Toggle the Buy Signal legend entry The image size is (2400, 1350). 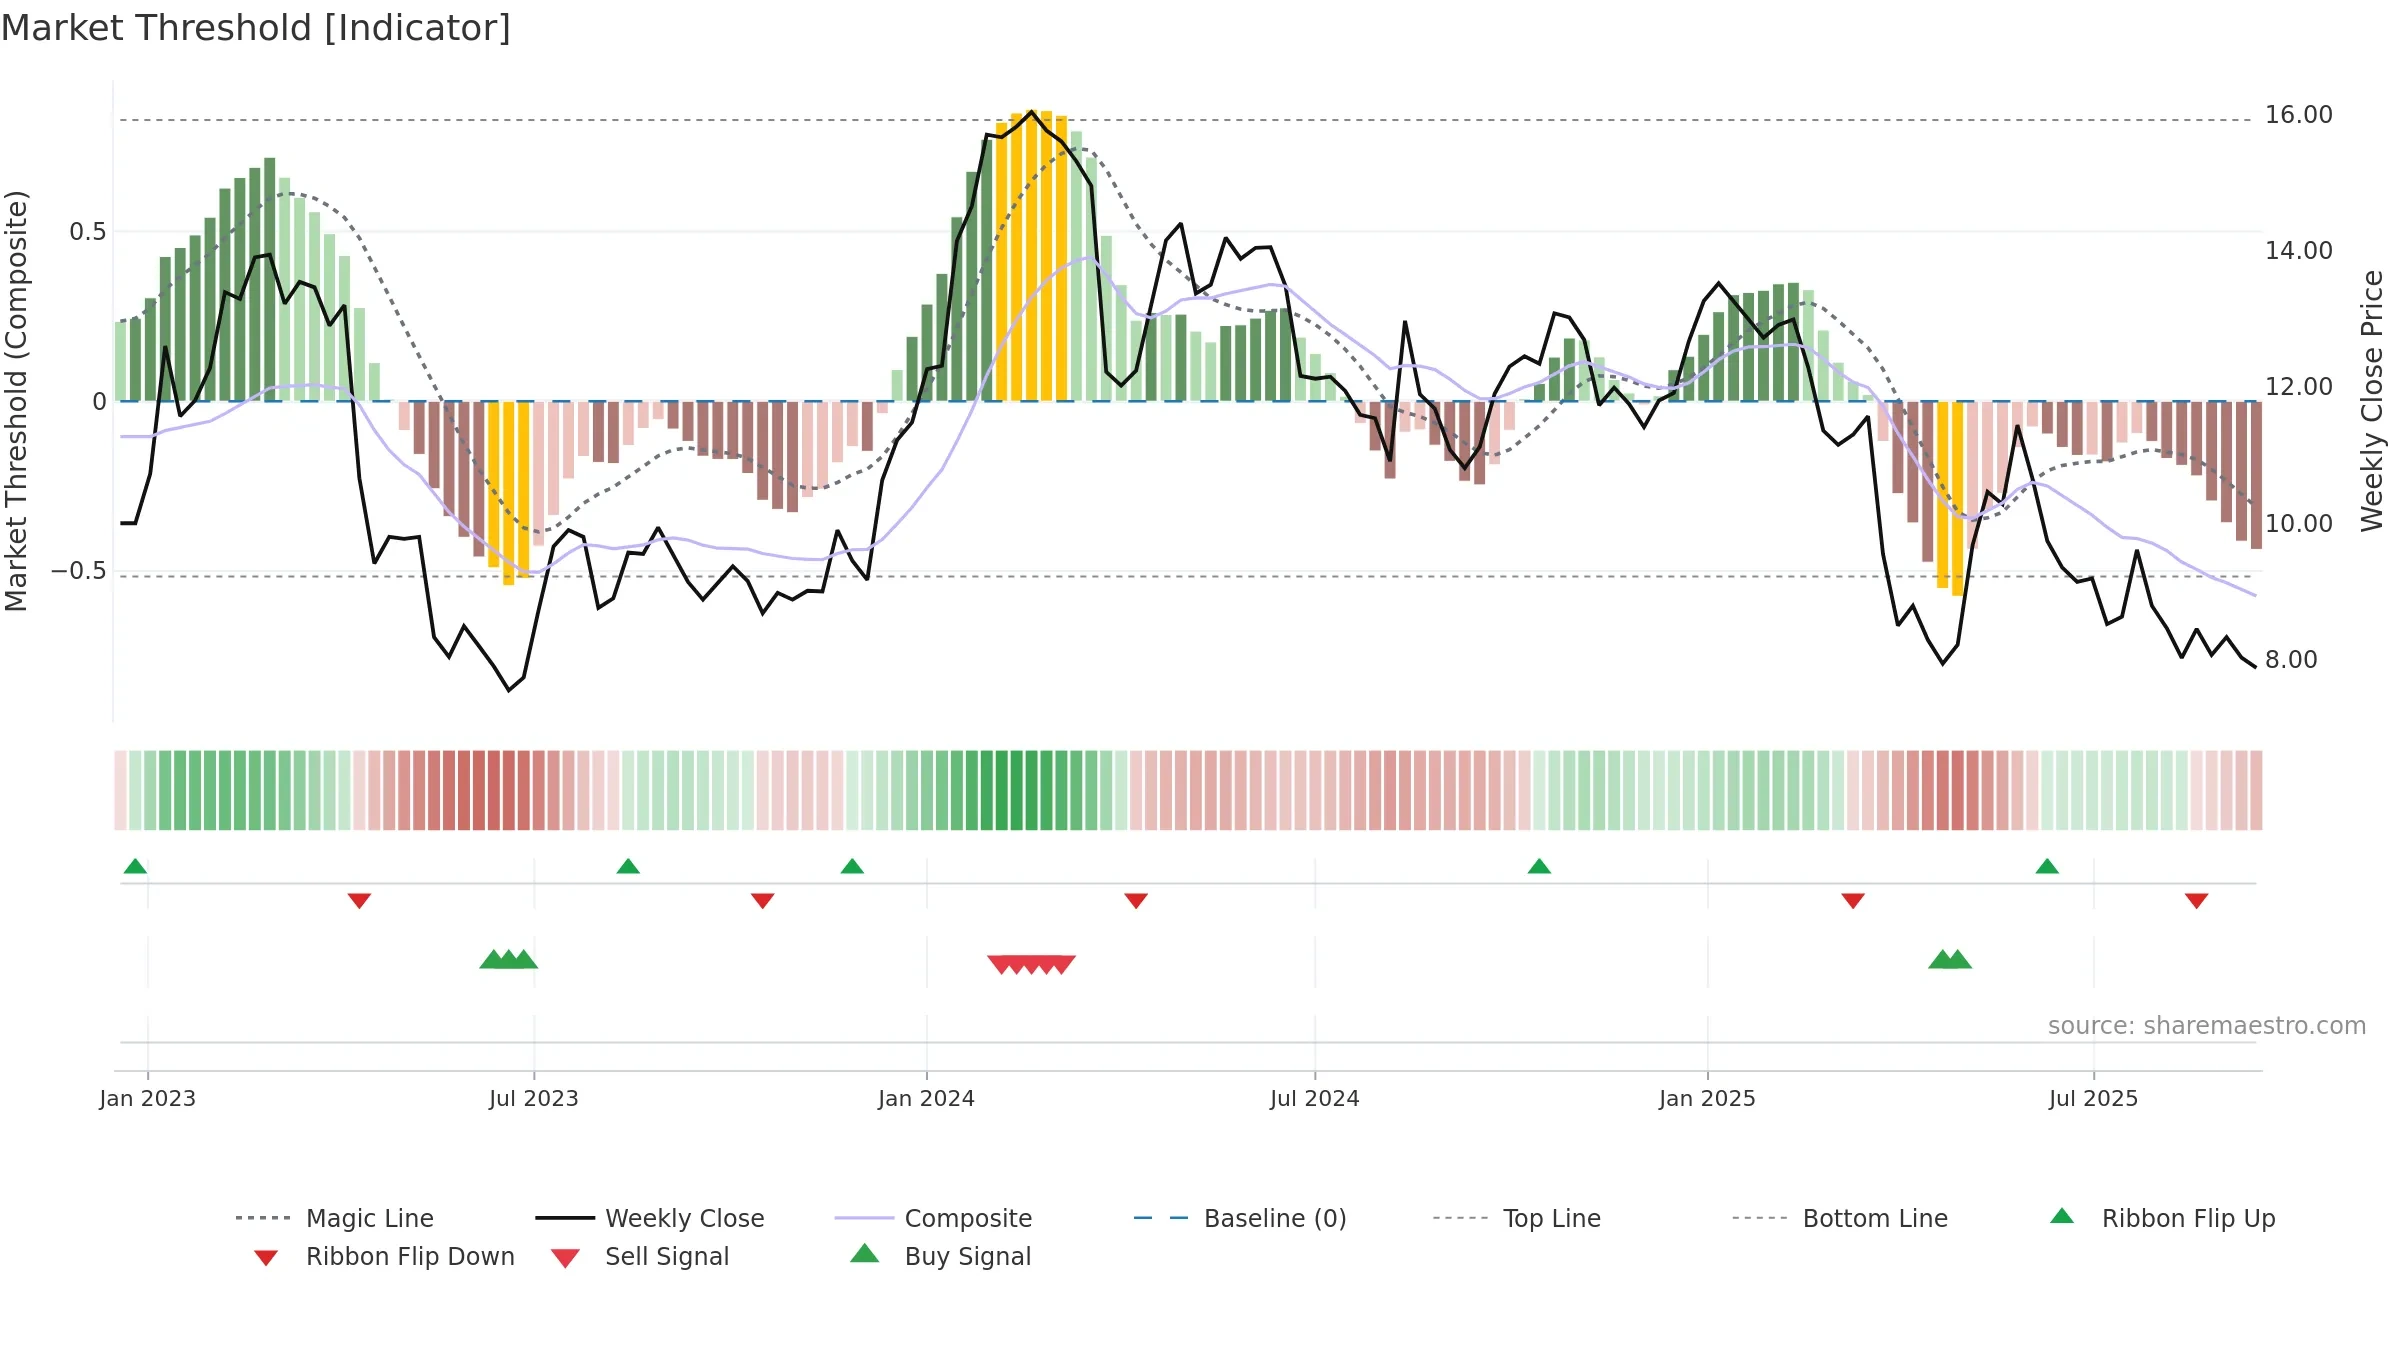click(940, 1256)
